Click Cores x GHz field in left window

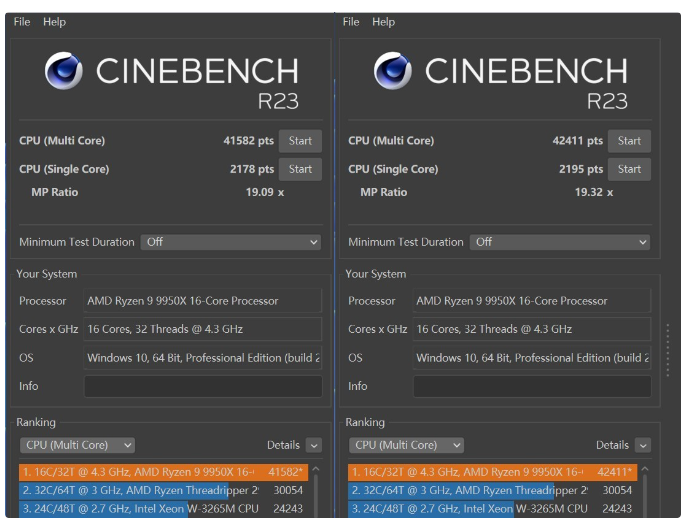[203, 329]
